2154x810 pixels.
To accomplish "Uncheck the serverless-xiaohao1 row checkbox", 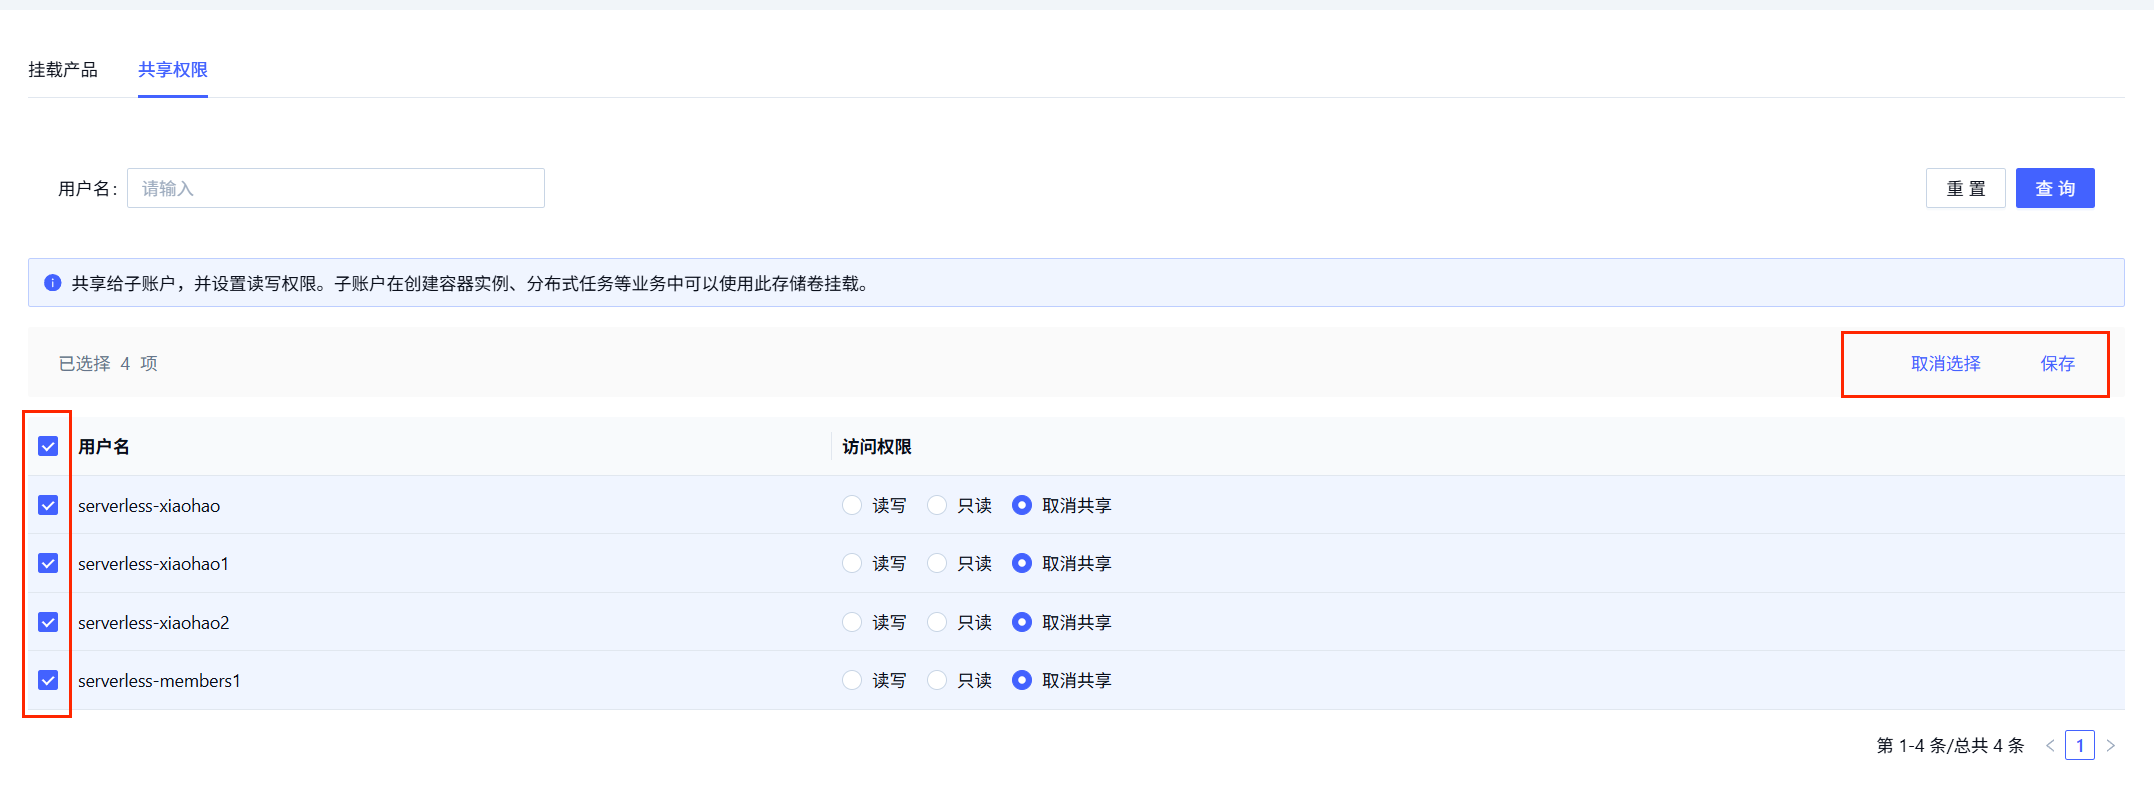I will pyautogui.click(x=48, y=563).
